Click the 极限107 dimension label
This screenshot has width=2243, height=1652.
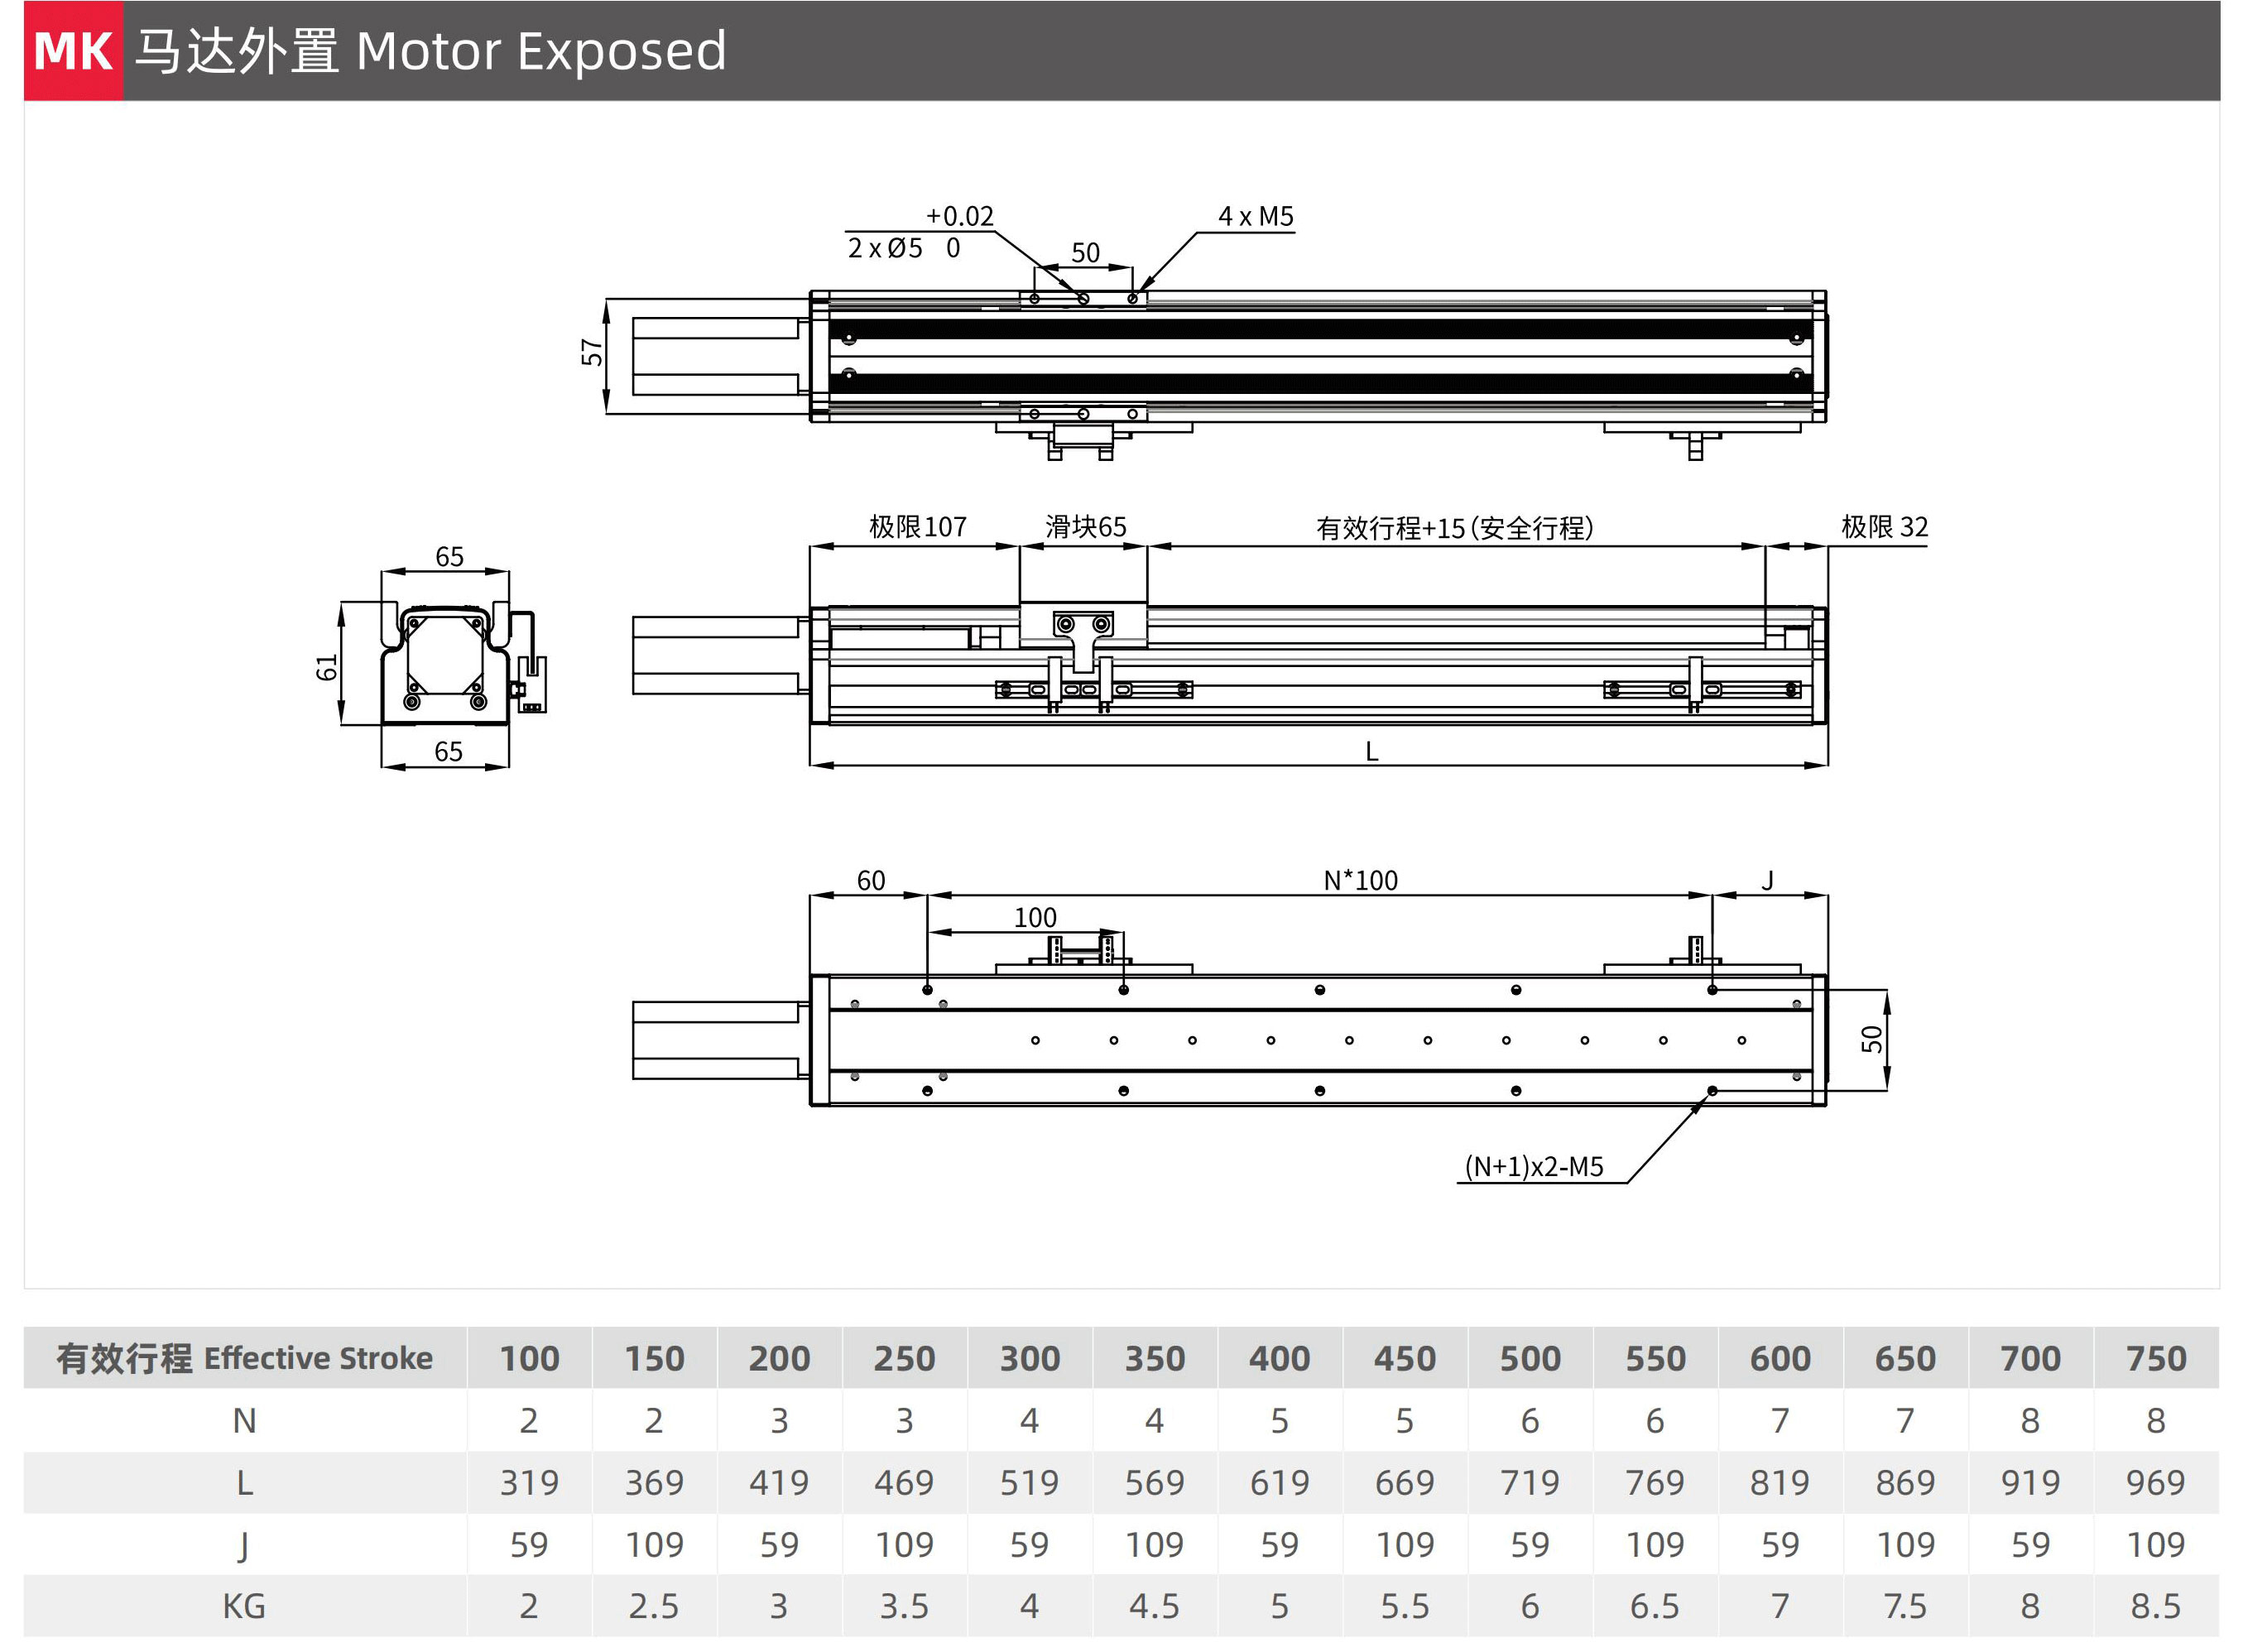(x=917, y=527)
